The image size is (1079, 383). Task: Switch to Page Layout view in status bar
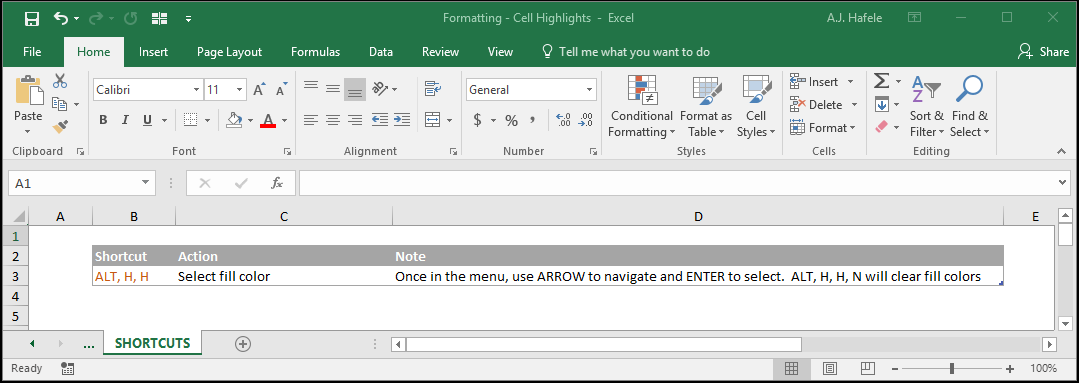click(830, 368)
